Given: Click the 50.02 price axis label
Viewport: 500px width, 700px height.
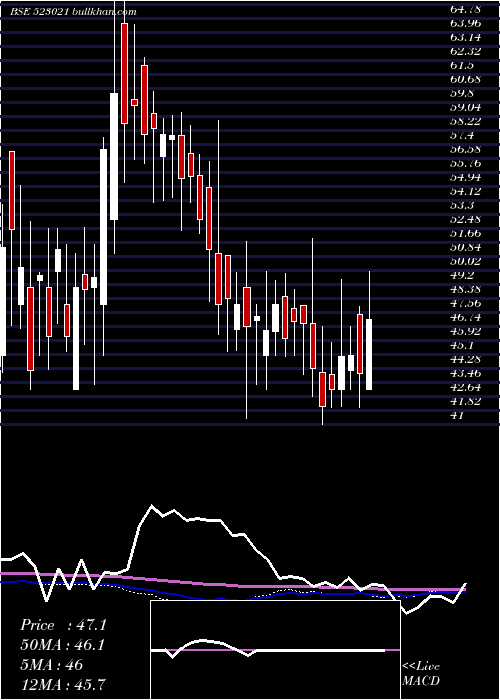Looking at the screenshot, I should pos(464,261).
